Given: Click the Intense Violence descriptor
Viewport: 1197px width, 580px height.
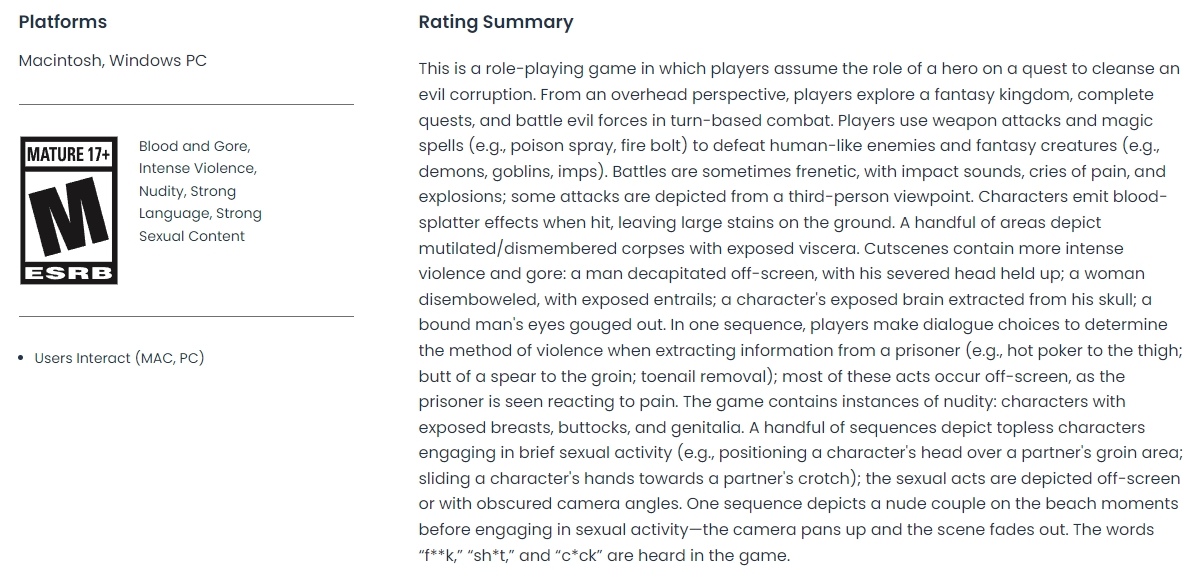Looking at the screenshot, I should point(197,168).
